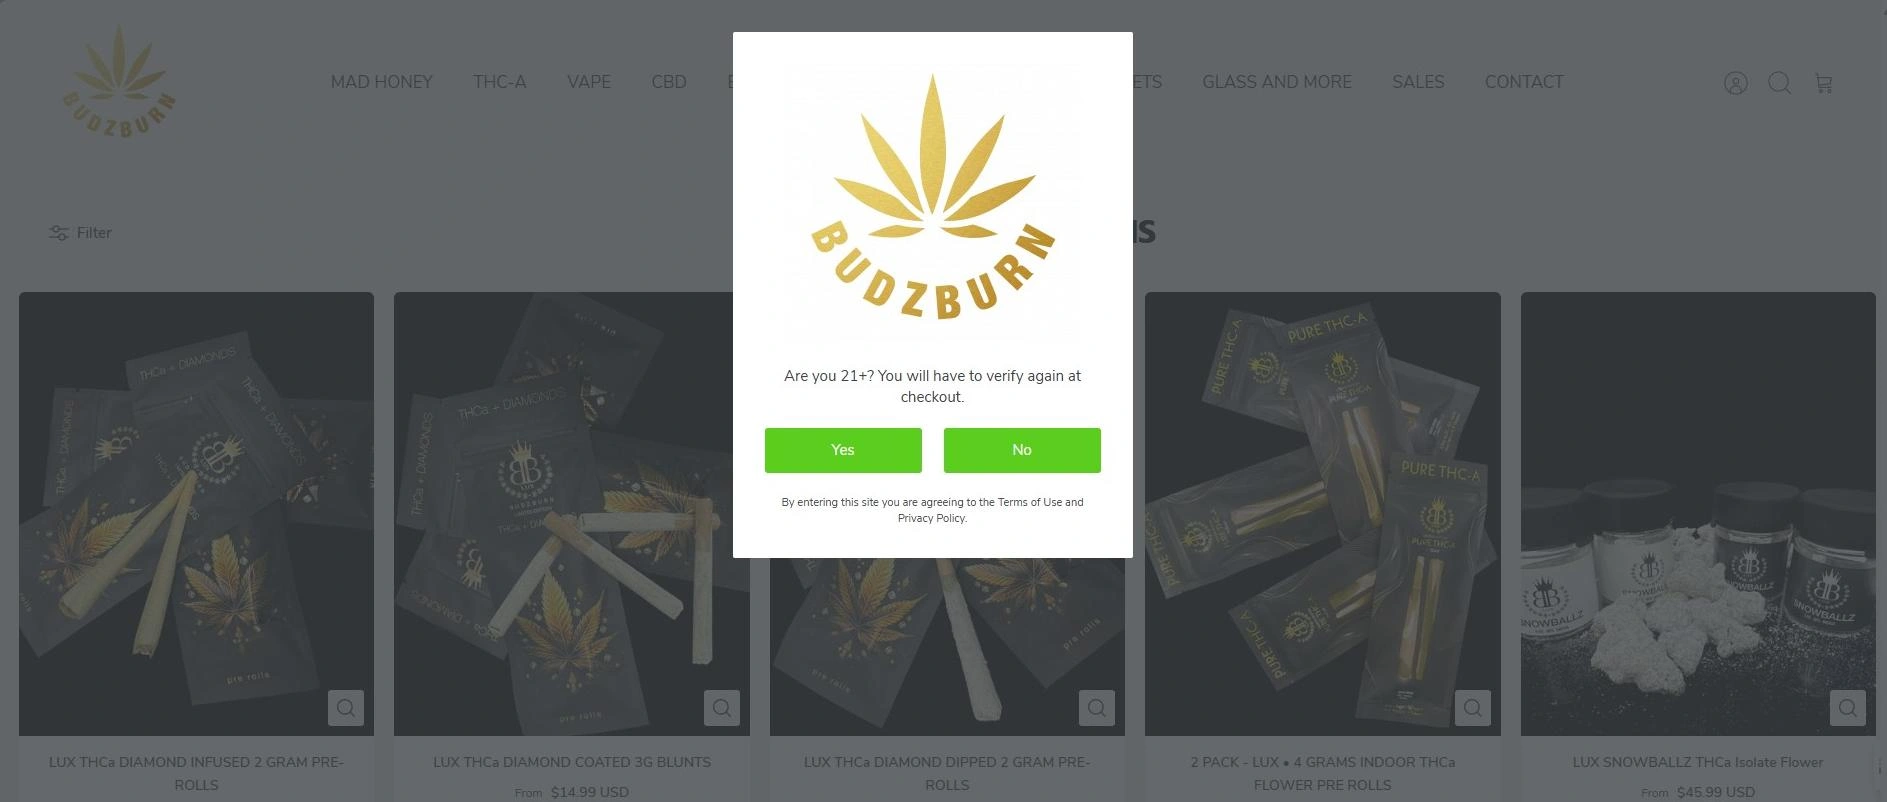Open the SALES menu item
Image resolution: width=1887 pixels, height=802 pixels.
(x=1418, y=82)
